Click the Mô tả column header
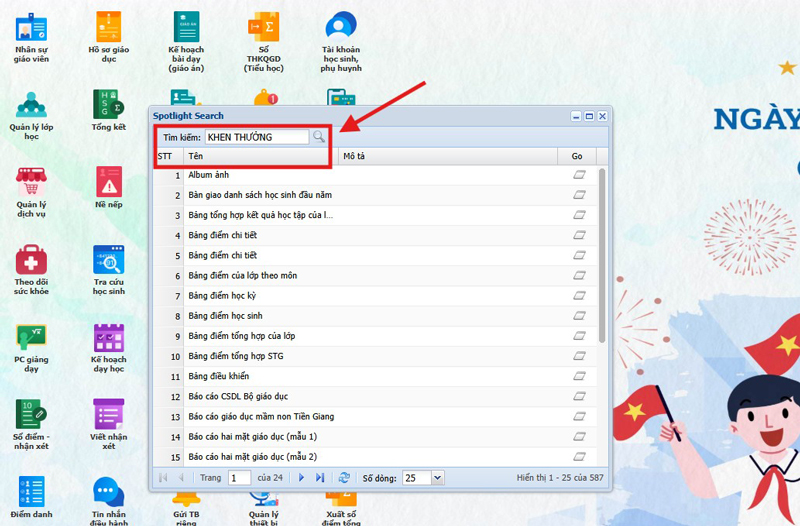 point(447,156)
